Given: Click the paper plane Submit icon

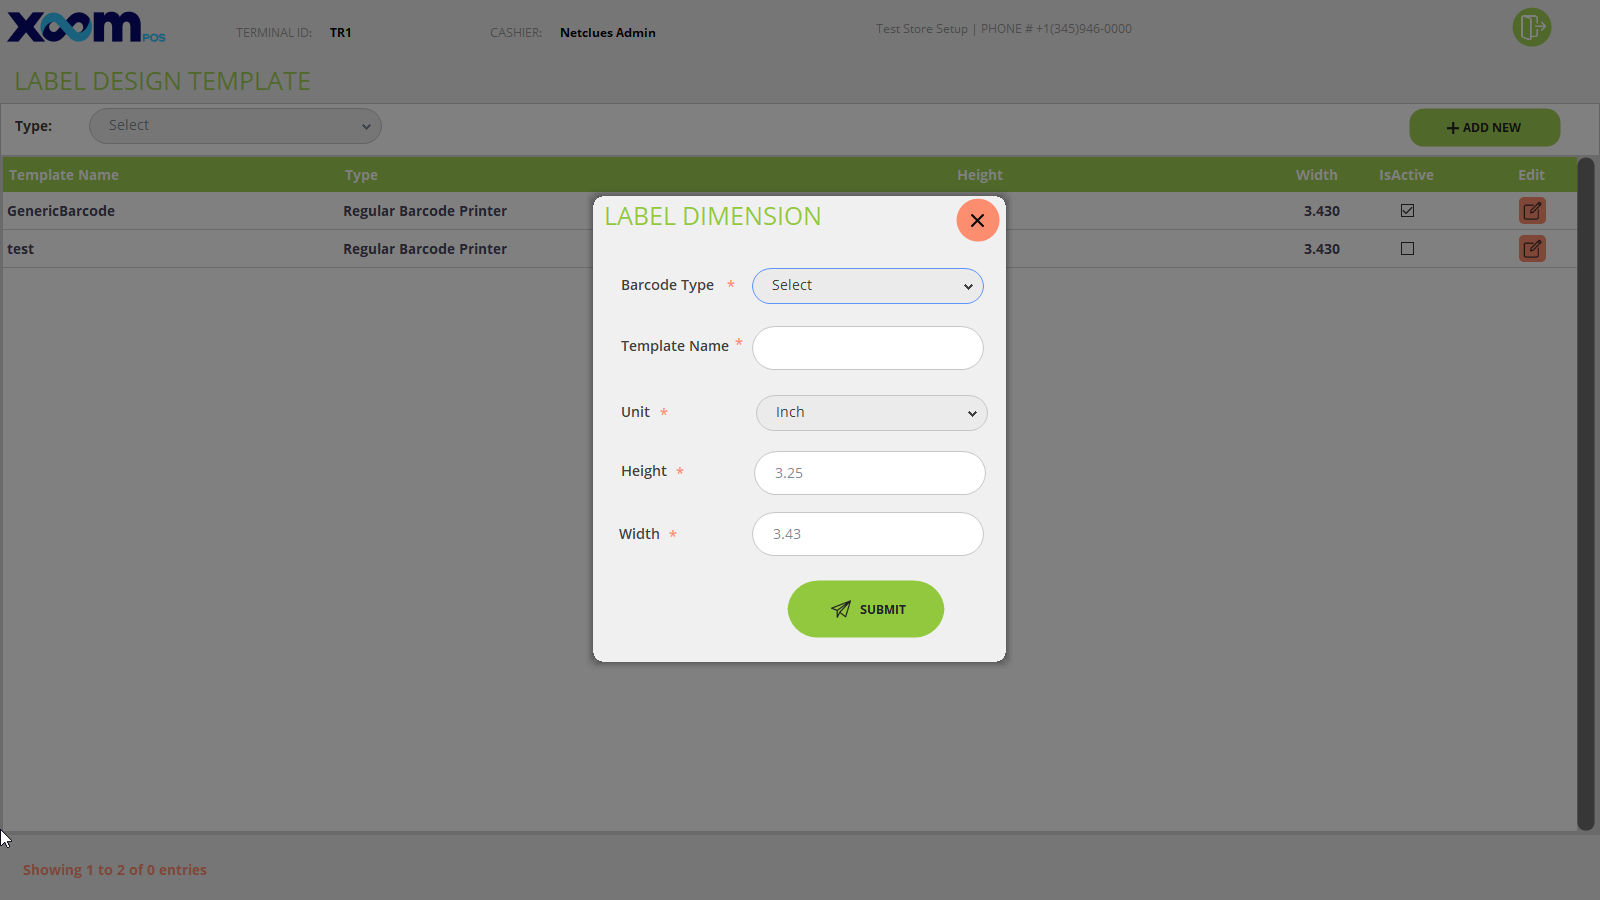Looking at the screenshot, I should coord(841,609).
